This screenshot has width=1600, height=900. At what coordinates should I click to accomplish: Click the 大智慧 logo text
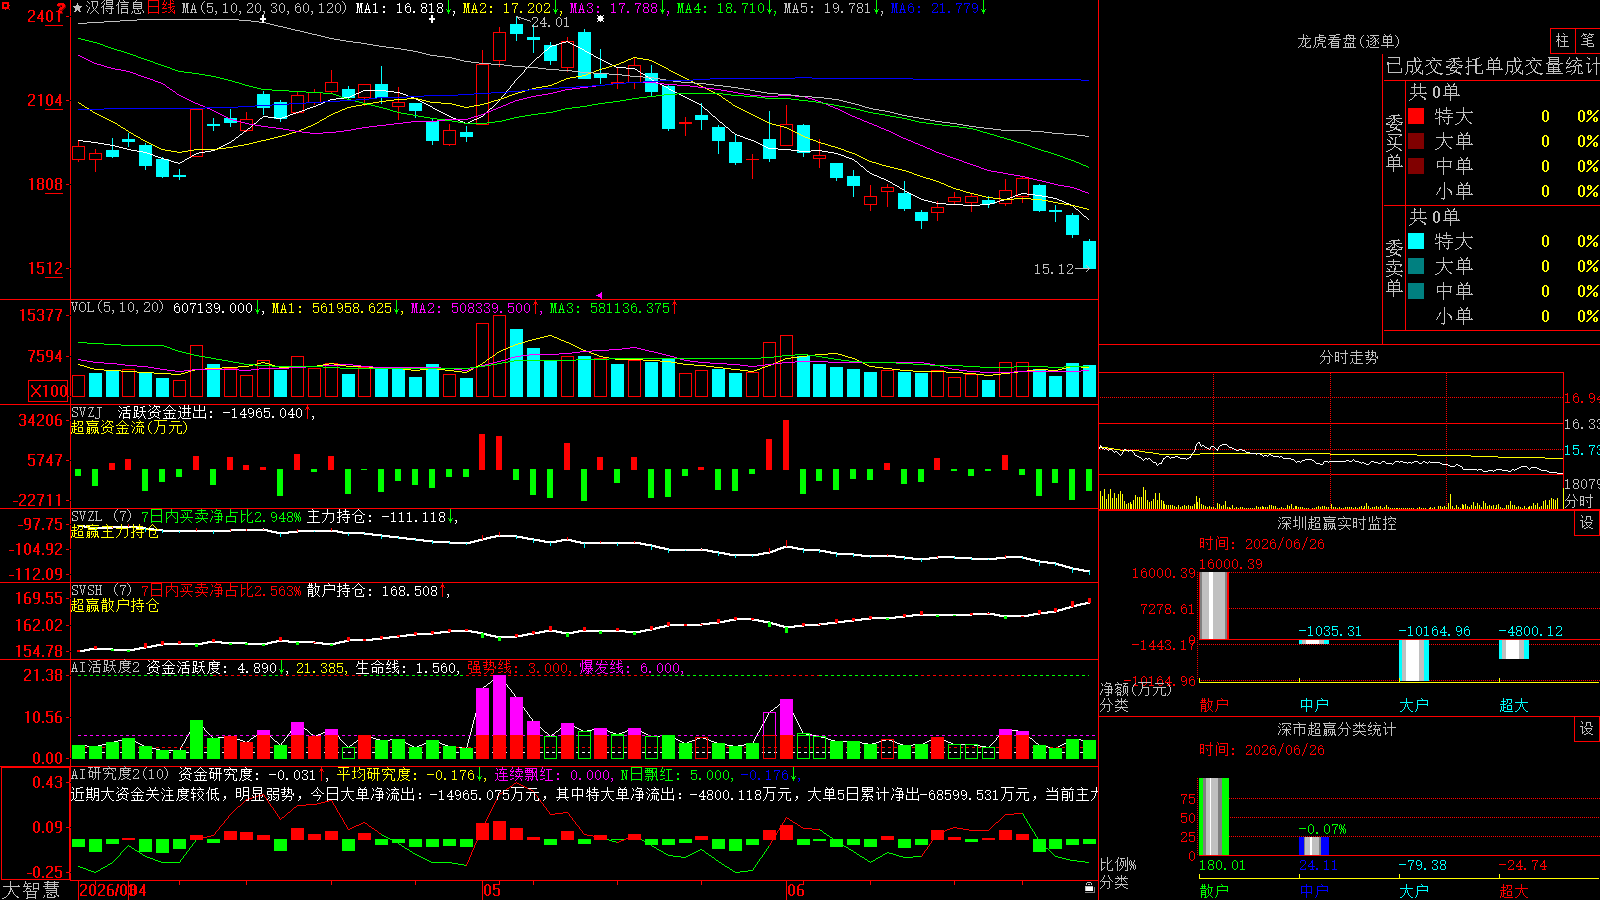31,890
